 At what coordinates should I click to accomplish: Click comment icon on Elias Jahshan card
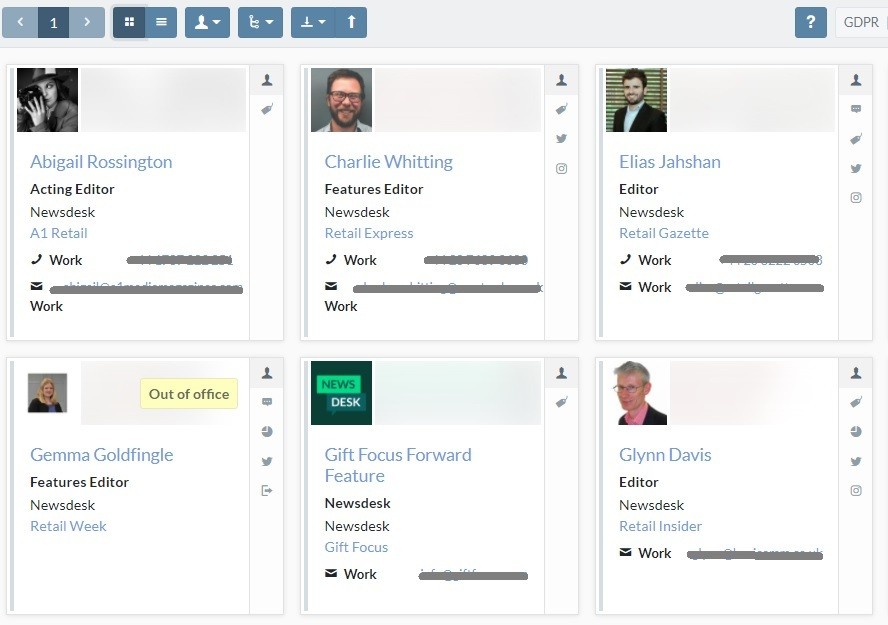[x=856, y=109]
